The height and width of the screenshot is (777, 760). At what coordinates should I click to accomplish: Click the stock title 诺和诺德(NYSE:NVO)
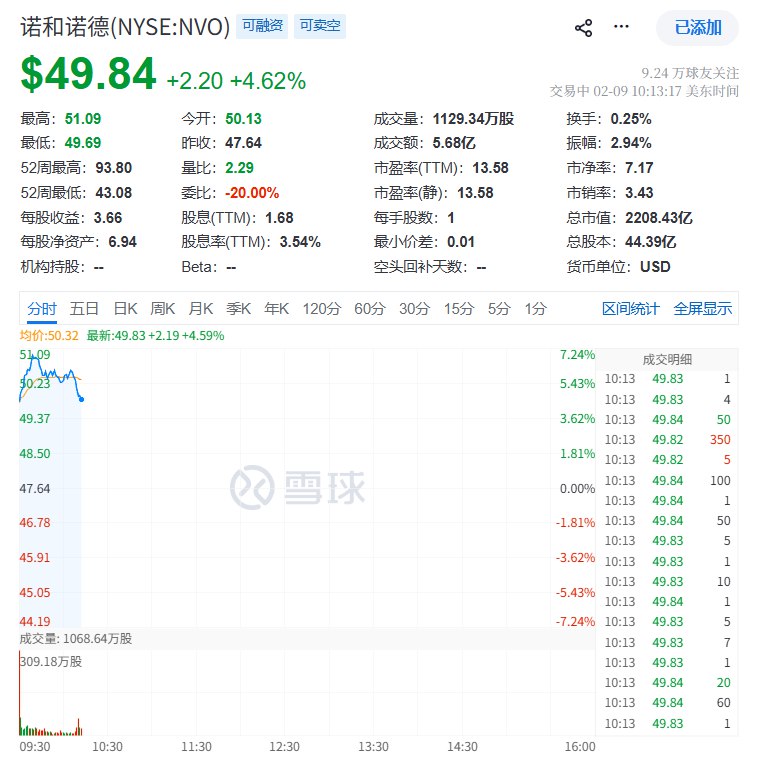125,27
